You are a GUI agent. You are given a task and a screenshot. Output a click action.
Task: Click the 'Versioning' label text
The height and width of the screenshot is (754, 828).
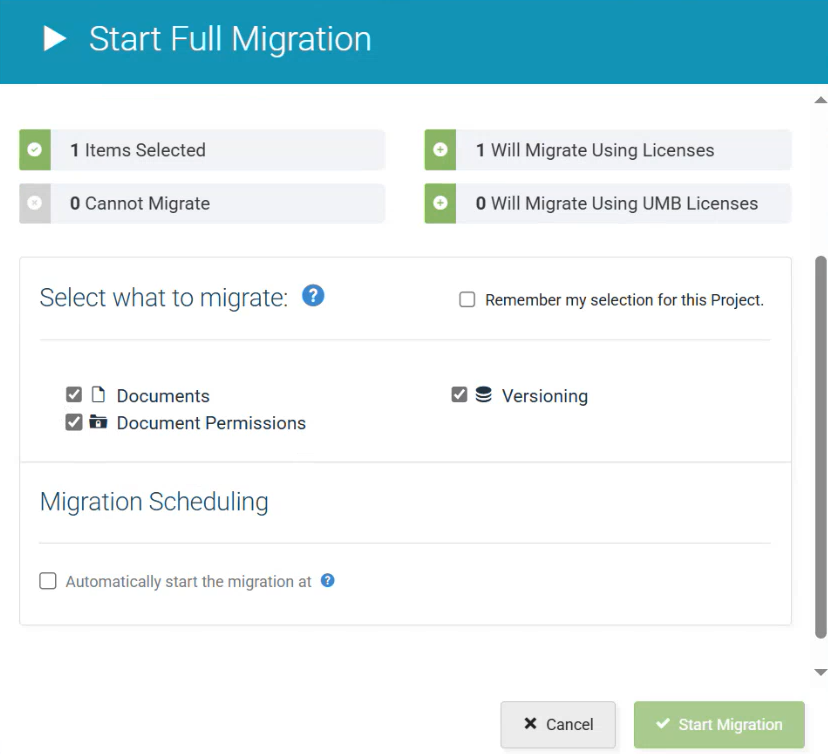[x=545, y=396]
